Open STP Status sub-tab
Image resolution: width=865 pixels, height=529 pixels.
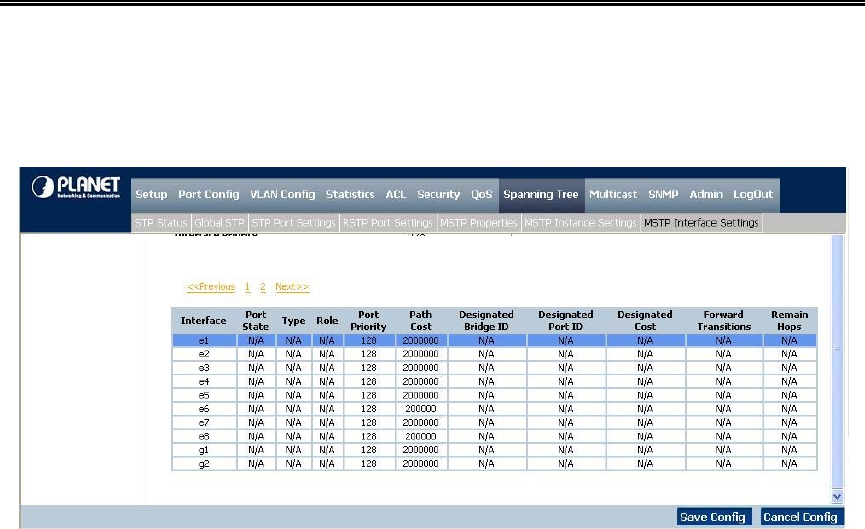(159, 223)
